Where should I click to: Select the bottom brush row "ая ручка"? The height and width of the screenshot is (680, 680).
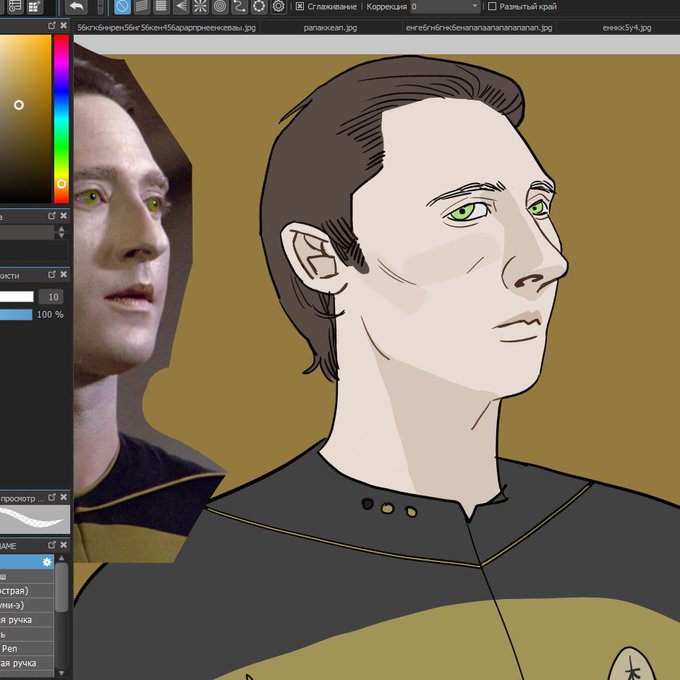click(x=27, y=664)
